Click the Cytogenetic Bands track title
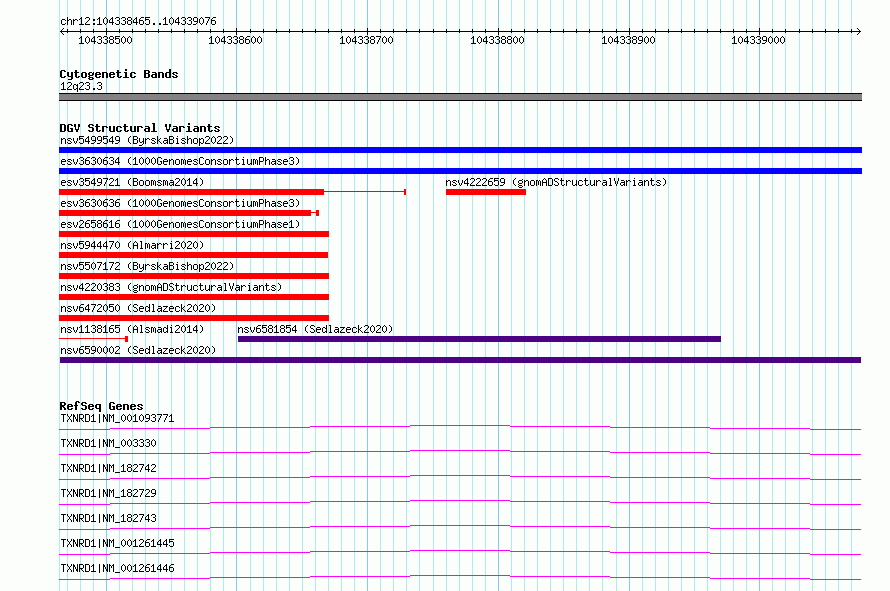 (x=119, y=74)
